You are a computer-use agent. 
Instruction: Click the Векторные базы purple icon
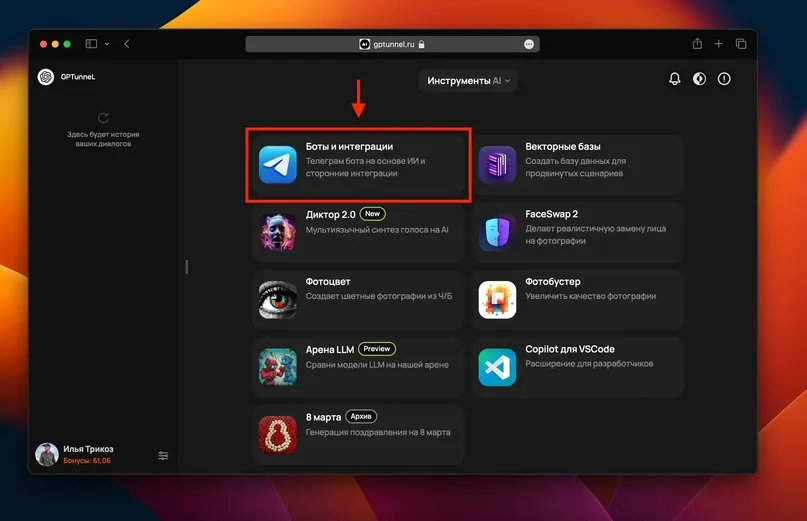[497, 165]
